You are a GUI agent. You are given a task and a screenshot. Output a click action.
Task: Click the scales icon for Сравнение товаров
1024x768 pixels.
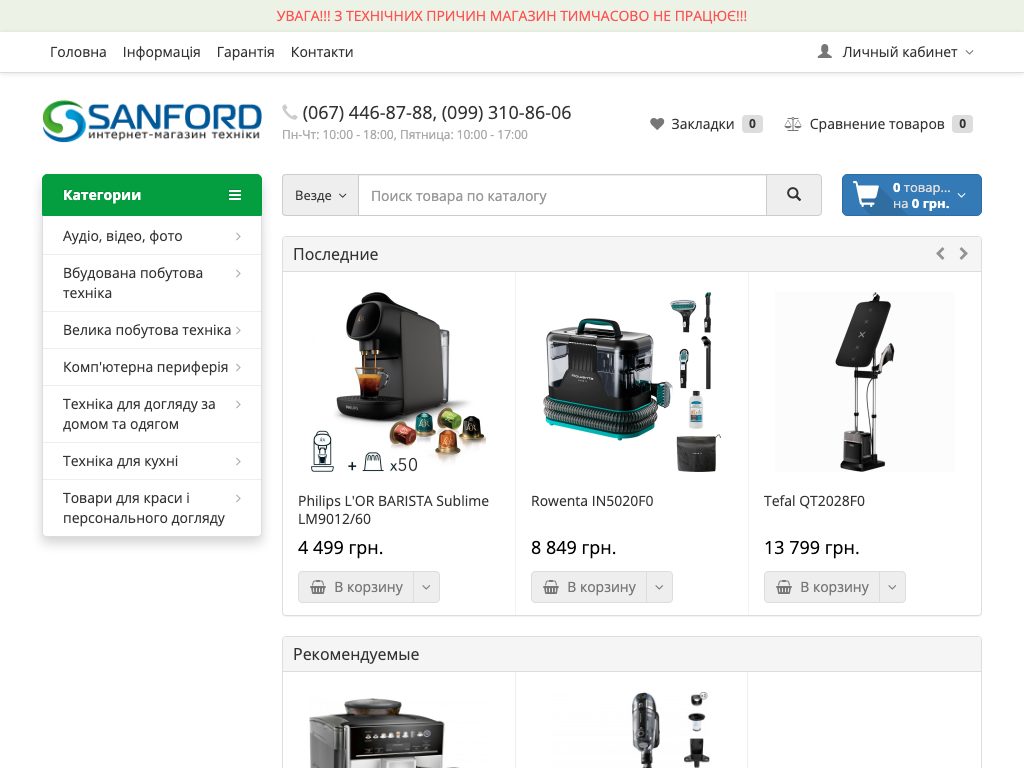[x=793, y=123]
